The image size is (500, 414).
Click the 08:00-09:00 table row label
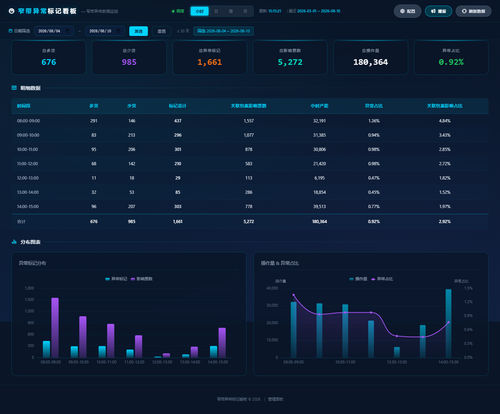tap(28, 121)
